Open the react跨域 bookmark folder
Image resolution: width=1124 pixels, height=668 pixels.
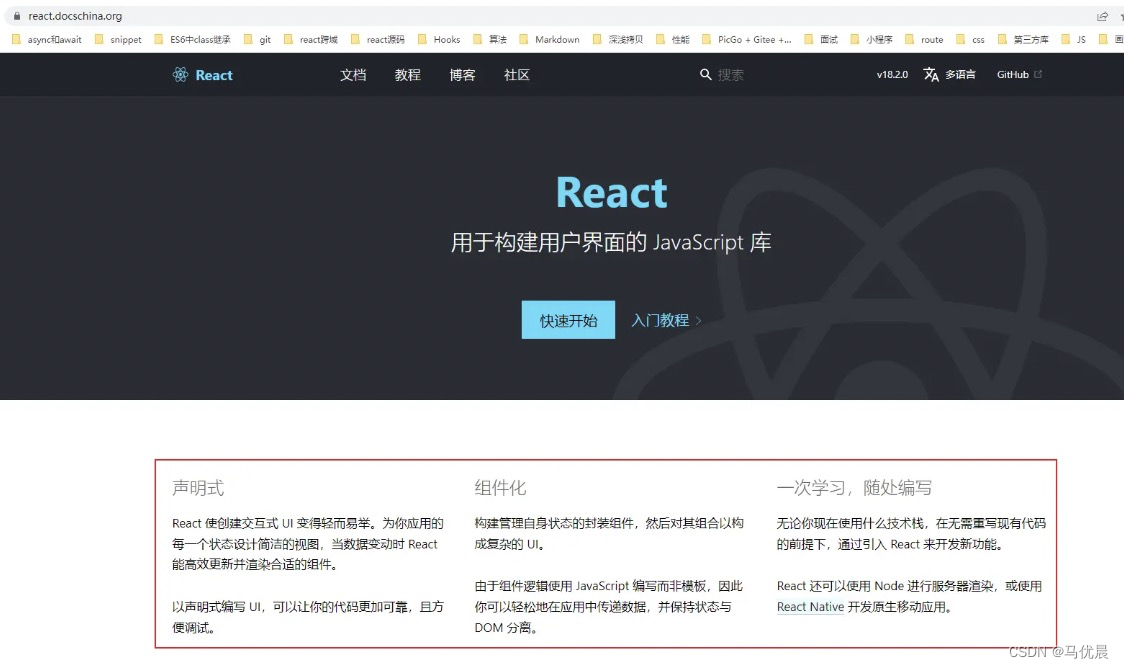tap(310, 39)
